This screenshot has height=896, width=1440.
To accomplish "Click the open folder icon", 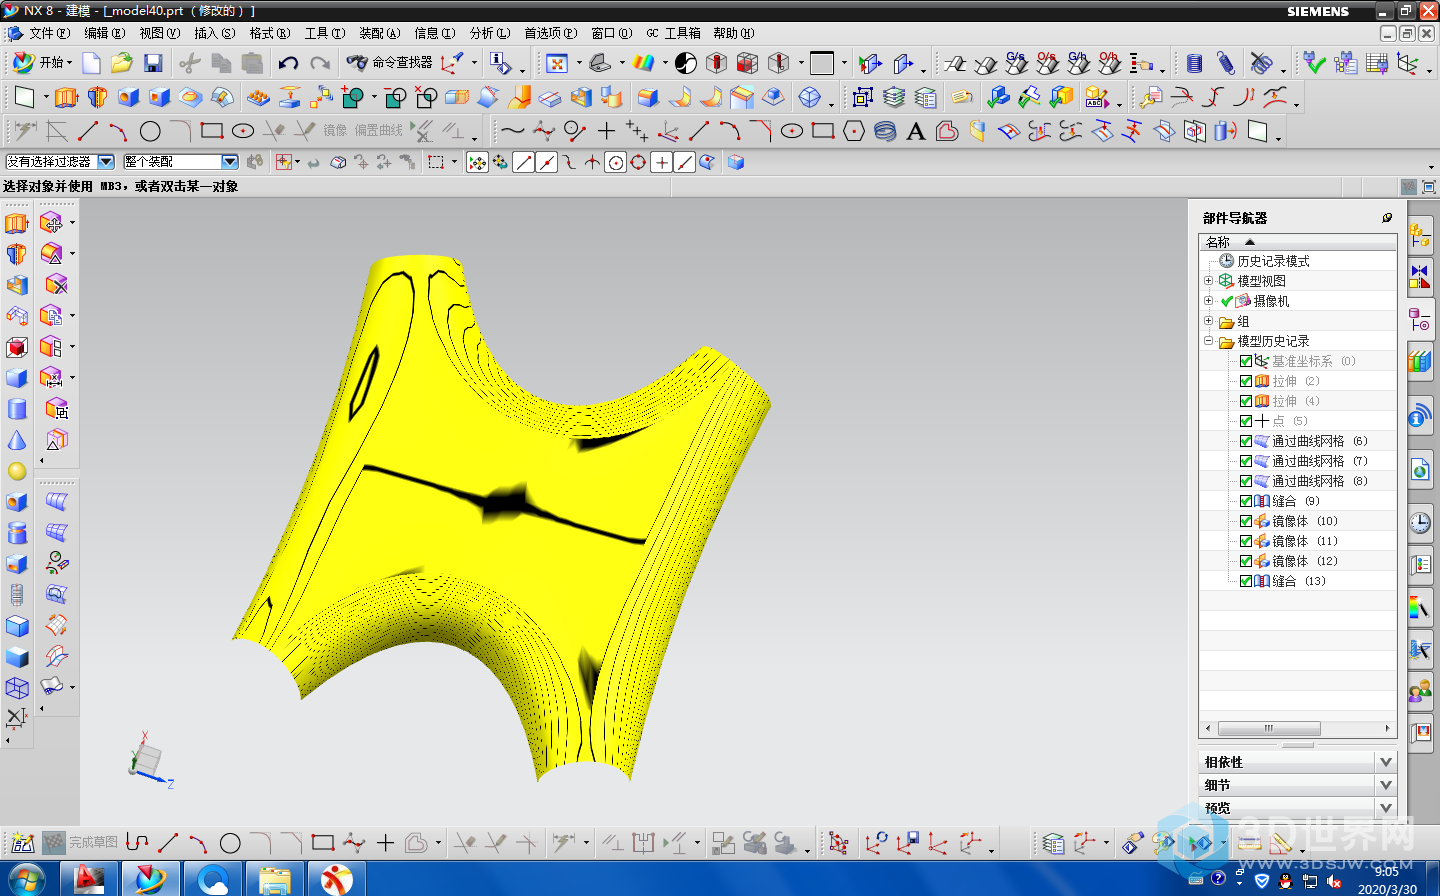I will pyautogui.click(x=122, y=63).
